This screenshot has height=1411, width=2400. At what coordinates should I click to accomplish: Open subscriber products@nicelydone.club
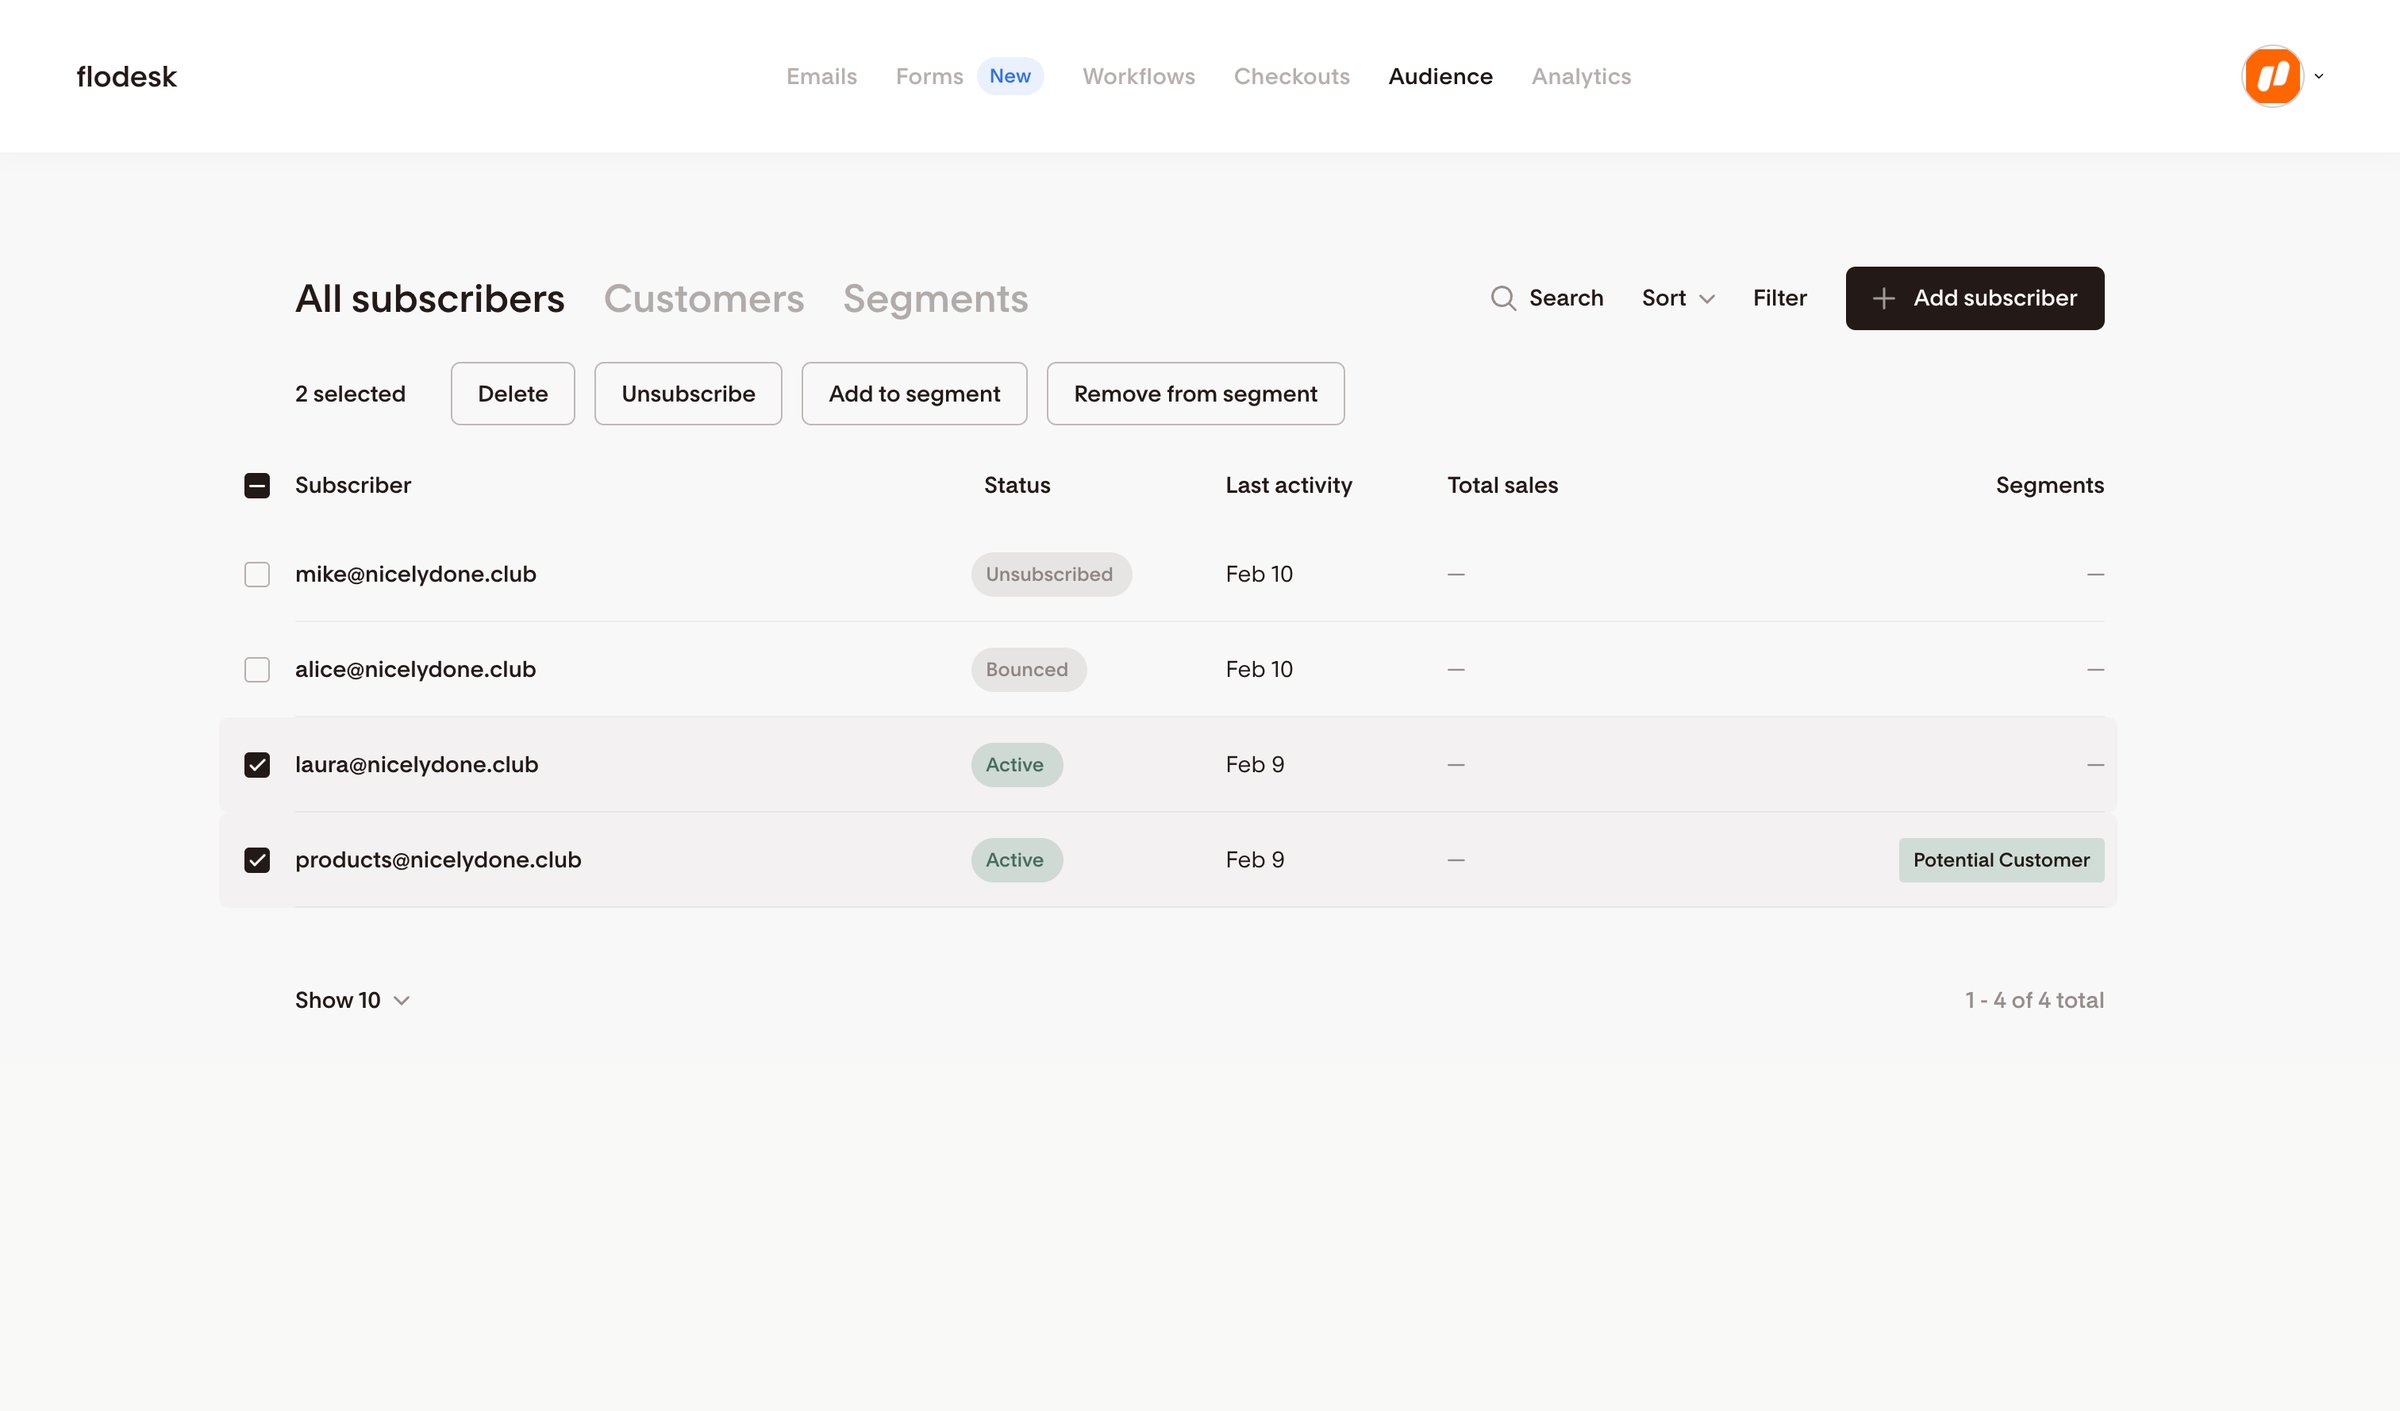coord(438,860)
